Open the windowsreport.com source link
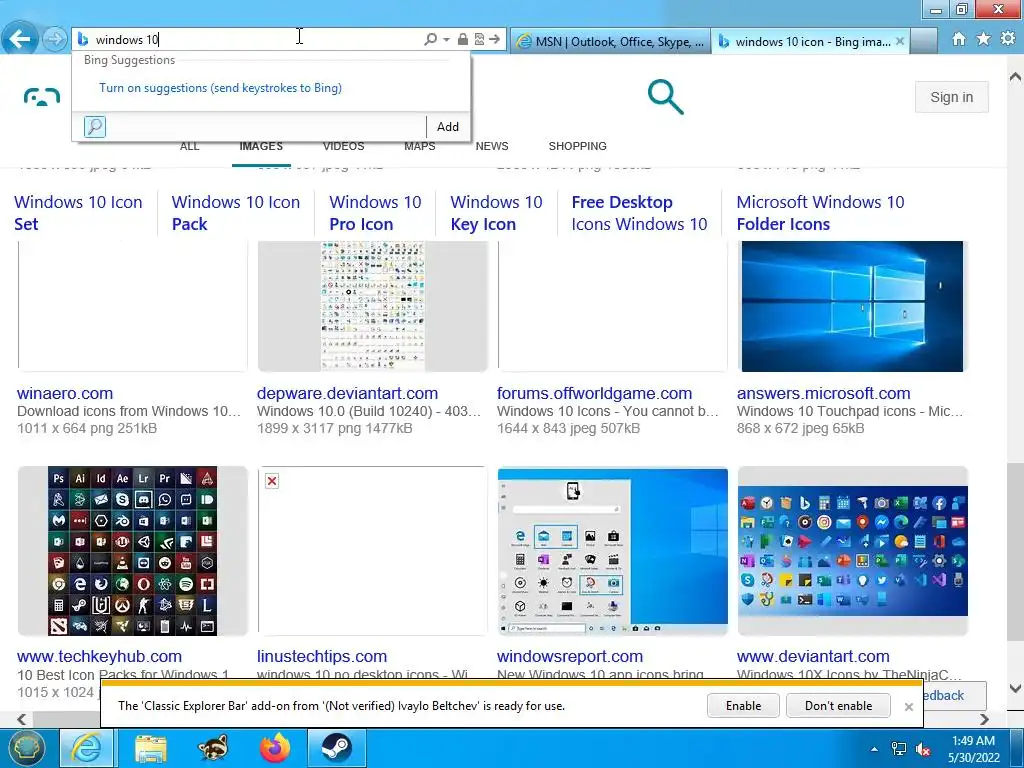This screenshot has height=768, width=1024. tap(569, 656)
